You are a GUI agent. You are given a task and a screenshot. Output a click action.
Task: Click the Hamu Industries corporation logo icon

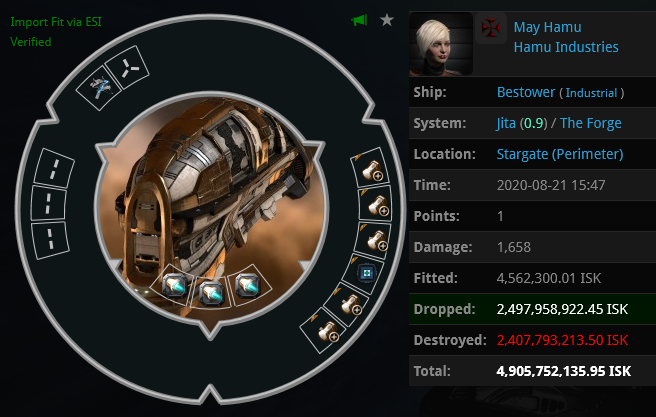[491, 28]
